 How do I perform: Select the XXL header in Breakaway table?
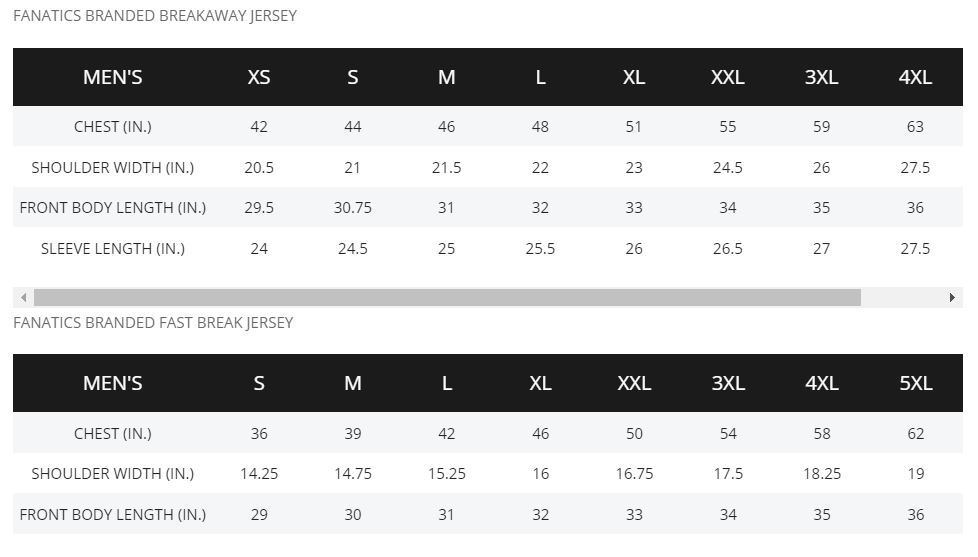[727, 77]
